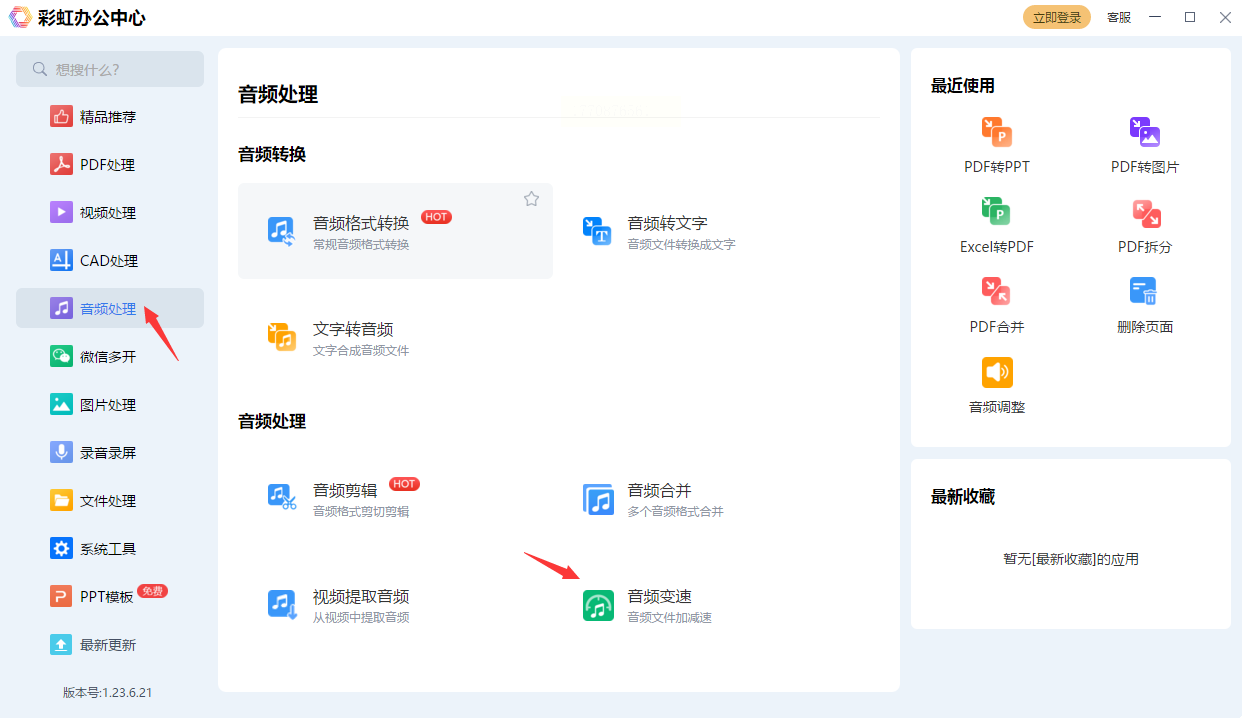
Task: Open the 音频合并 tool icon
Action: click(597, 498)
